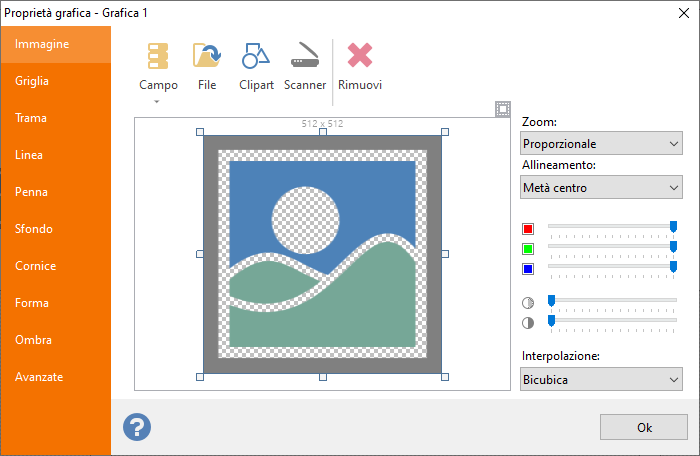The width and height of the screenshot is (700, 456).
Task: Open the Sfondo tab in the sidebar
Action: (x=34, y=229)
